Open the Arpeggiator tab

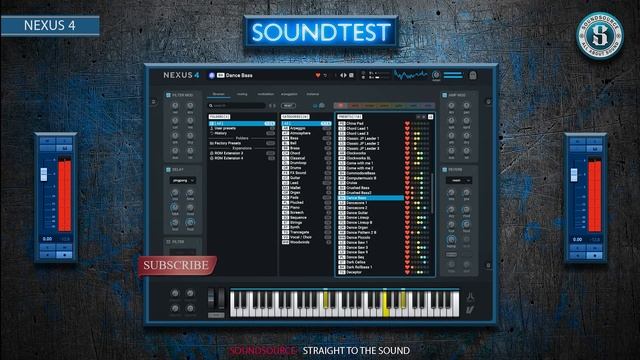click(x=289, y=94)
